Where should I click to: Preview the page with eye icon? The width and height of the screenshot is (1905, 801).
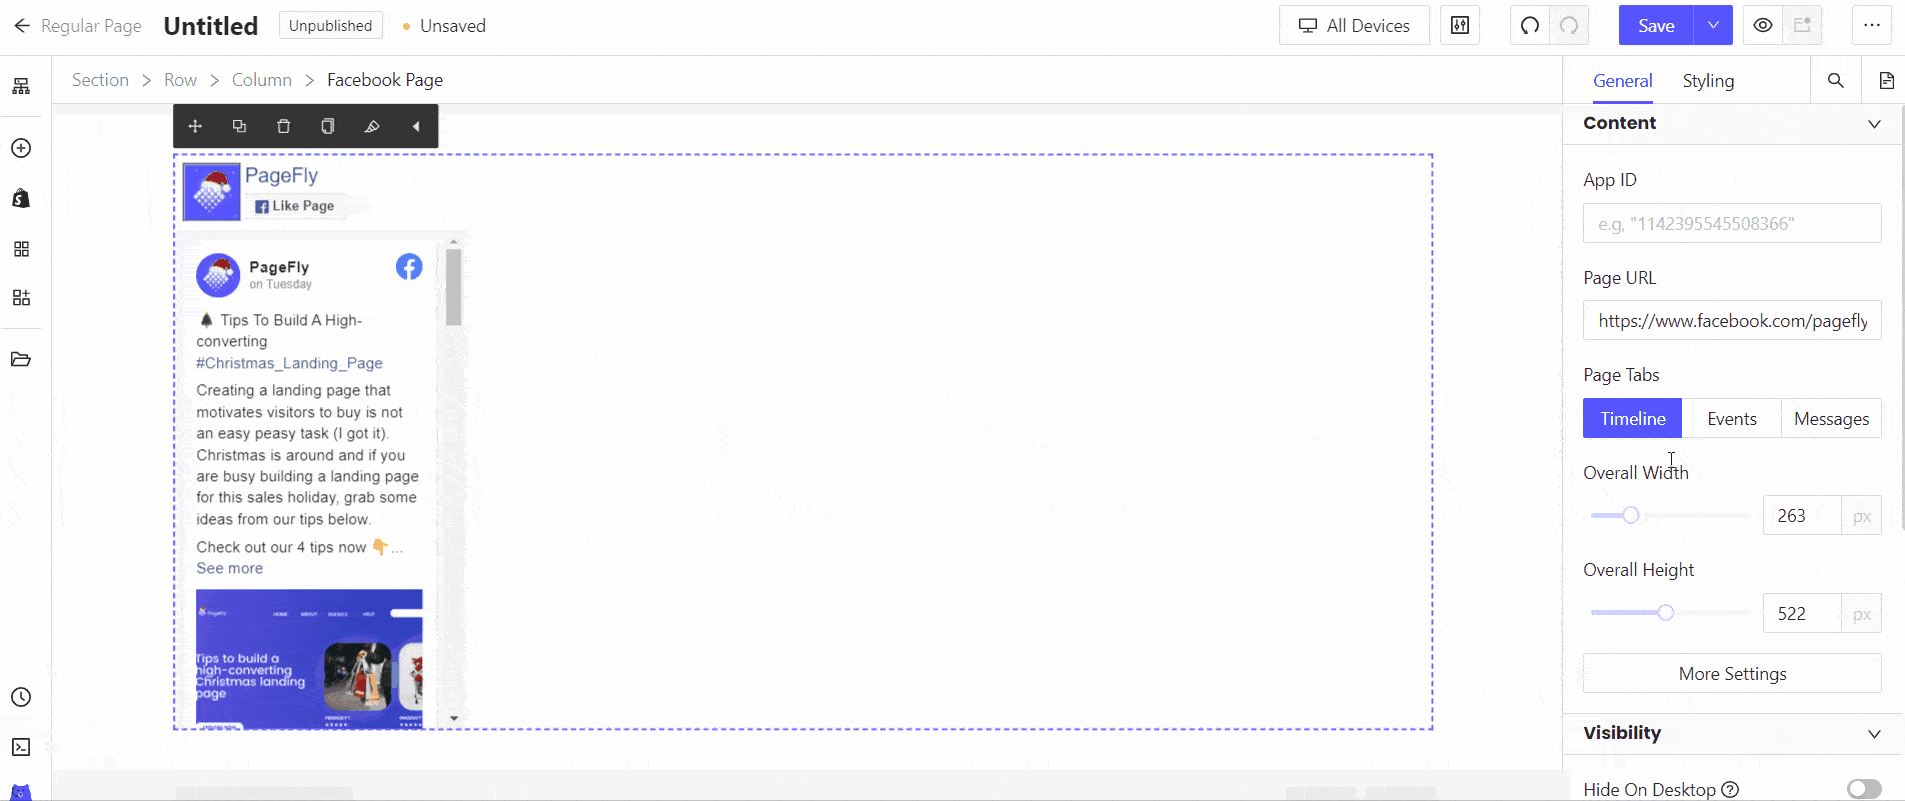tap(1763, 26)
